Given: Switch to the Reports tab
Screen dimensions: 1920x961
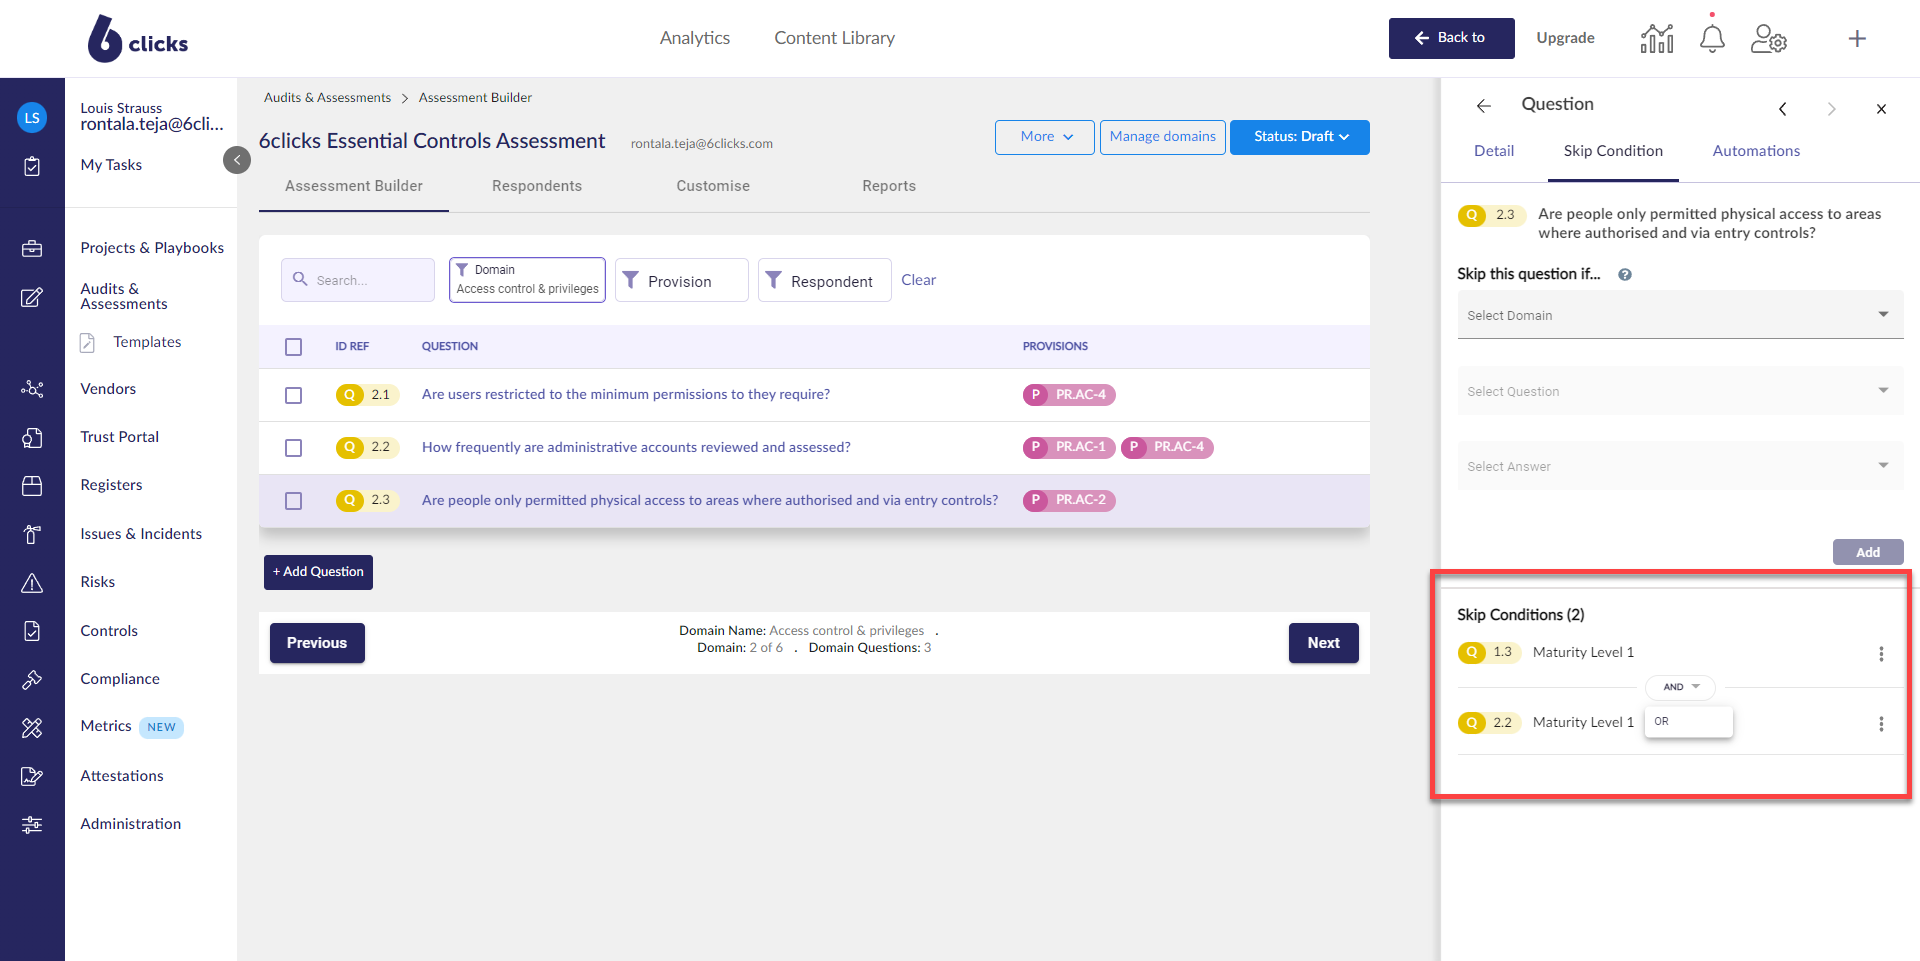Looking at the screenshot, I should pyautogui.click(x=889, y=186).
